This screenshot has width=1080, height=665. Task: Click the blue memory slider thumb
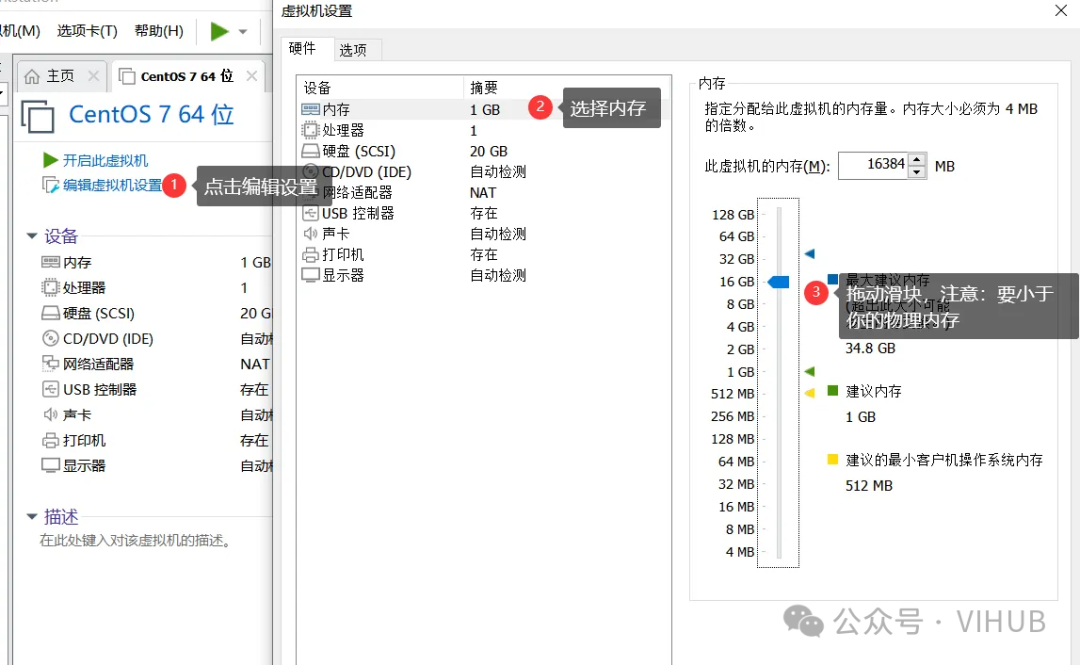click(x=778, y=282)
